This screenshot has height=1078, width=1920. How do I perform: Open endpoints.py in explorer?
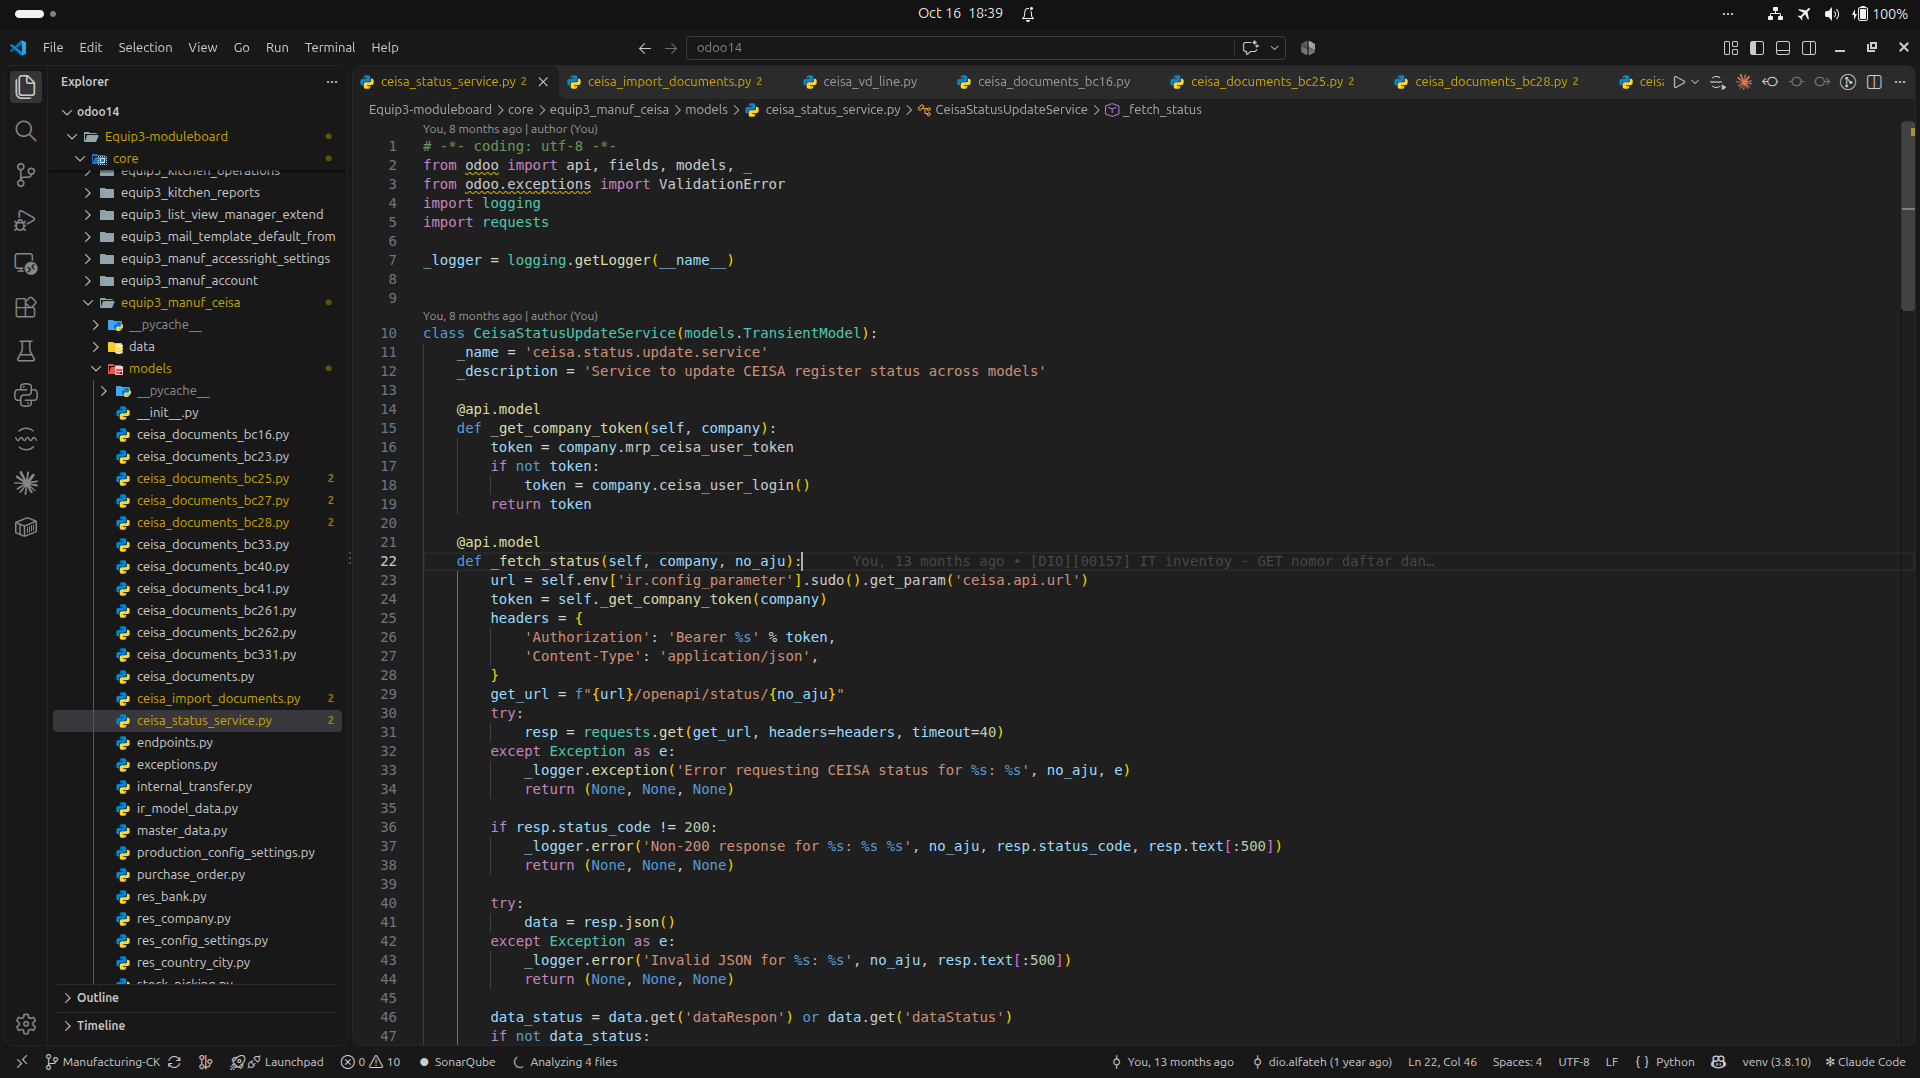pos(175,743)
